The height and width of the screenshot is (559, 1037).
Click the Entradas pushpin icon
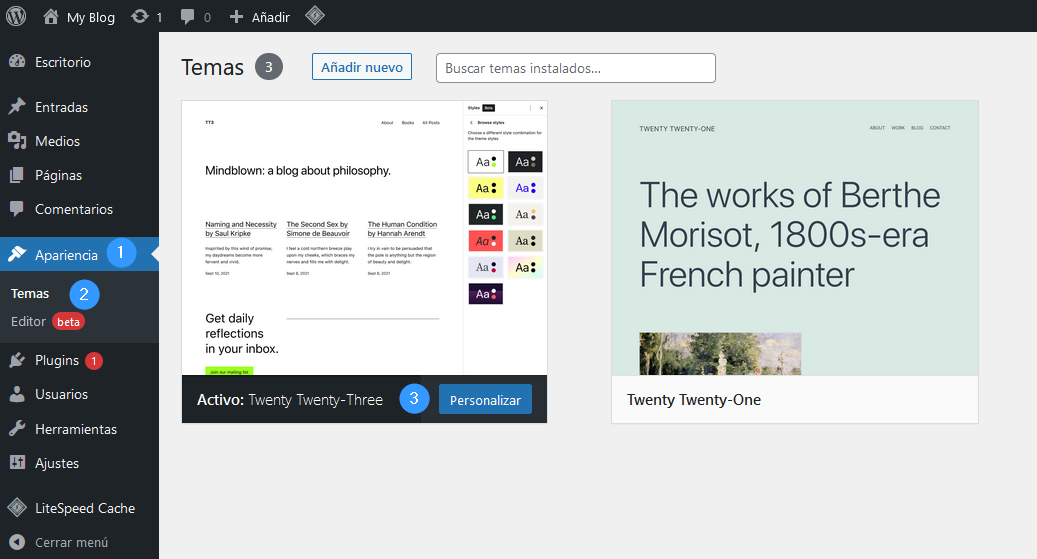(17, 107)
